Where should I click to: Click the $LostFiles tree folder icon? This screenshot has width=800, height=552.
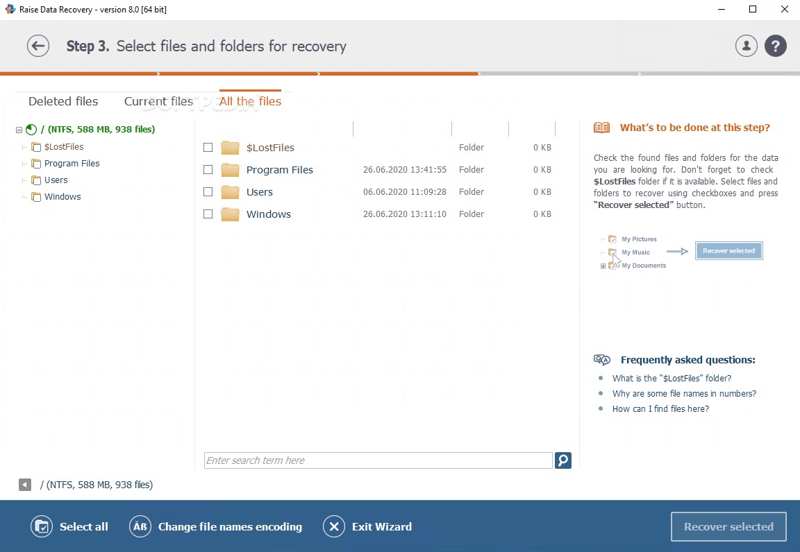pyautogui.click(x=36, y=147)
